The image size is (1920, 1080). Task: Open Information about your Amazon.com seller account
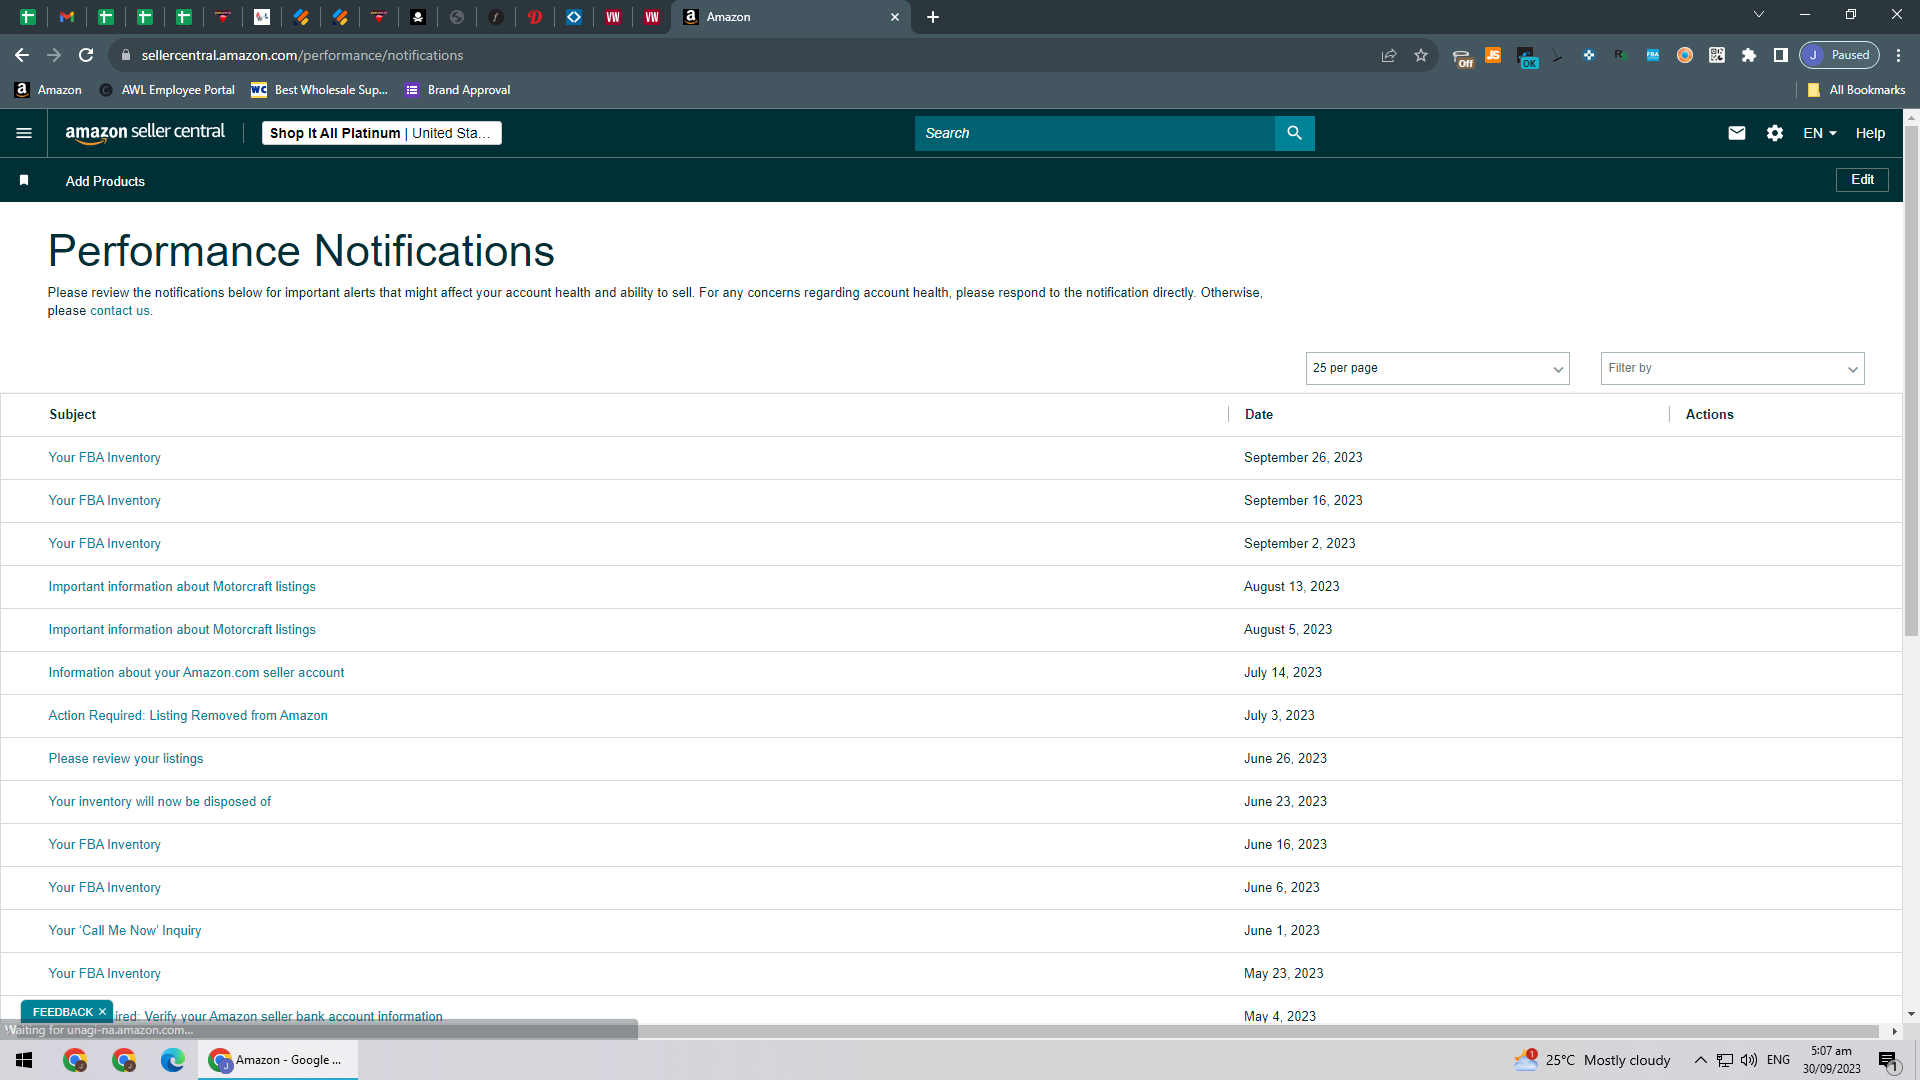click(x=196, y=672)
